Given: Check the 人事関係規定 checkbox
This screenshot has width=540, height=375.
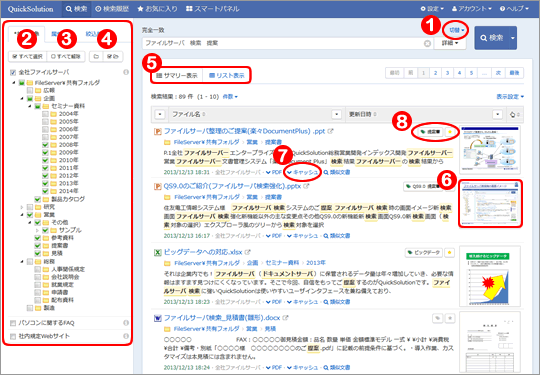Looking at the screenshot, I should point(38,269).
